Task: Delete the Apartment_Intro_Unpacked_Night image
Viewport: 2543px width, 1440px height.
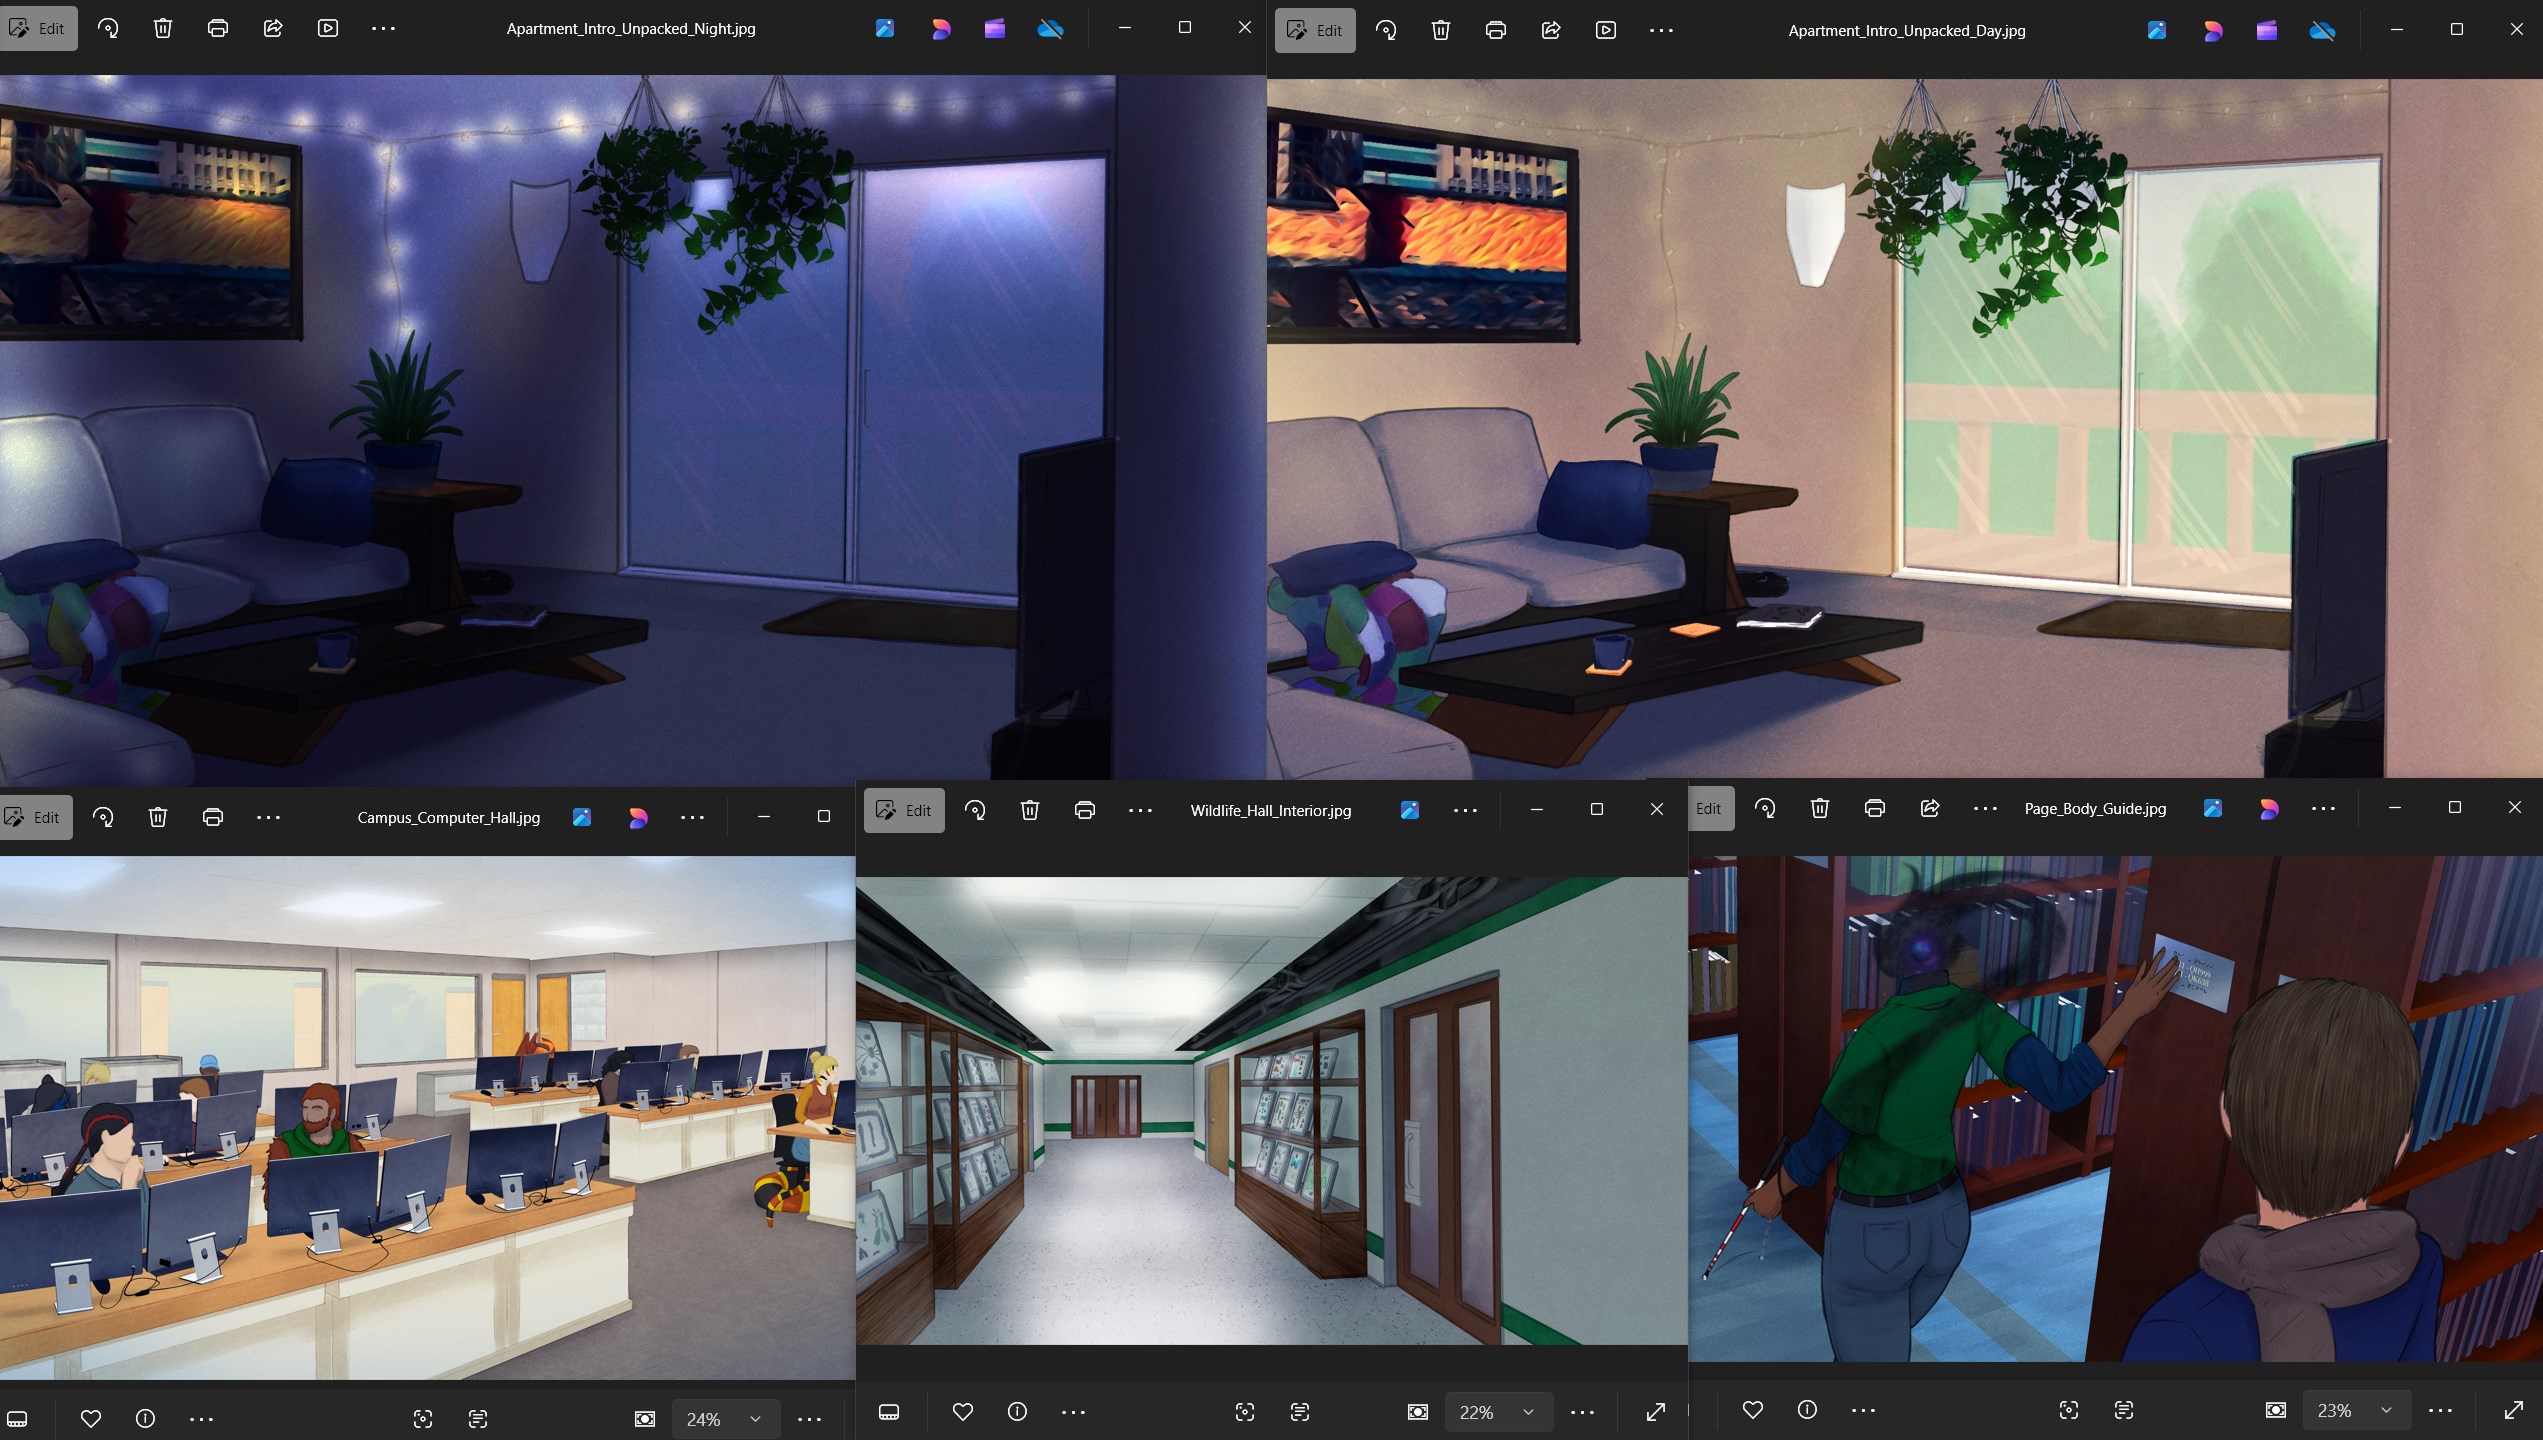Action: (x=163, y=28)
